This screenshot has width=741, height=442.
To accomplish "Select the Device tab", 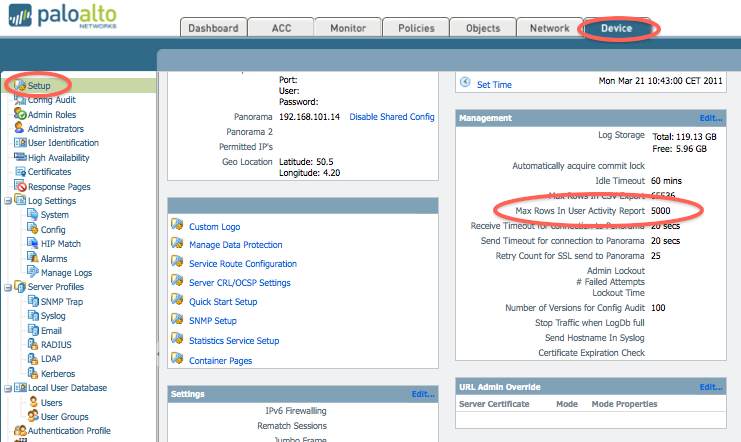I will pos(617,28).
